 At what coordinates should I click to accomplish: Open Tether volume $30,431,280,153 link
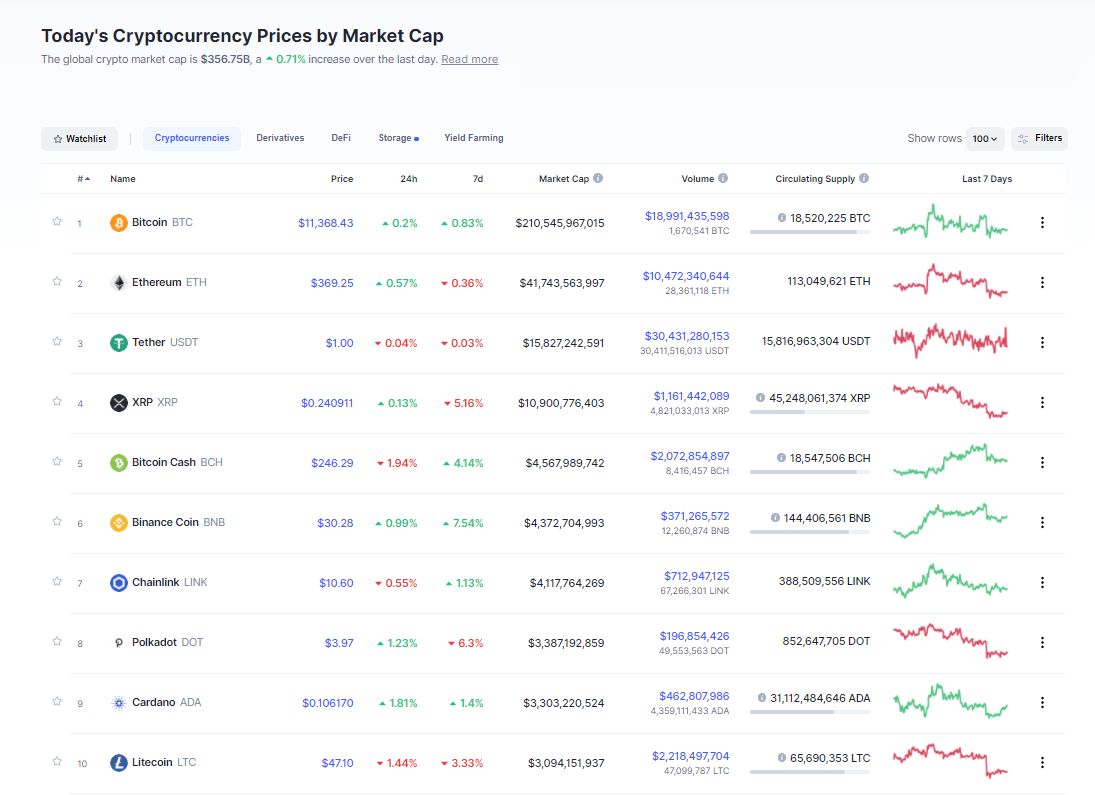click(686, 336)
